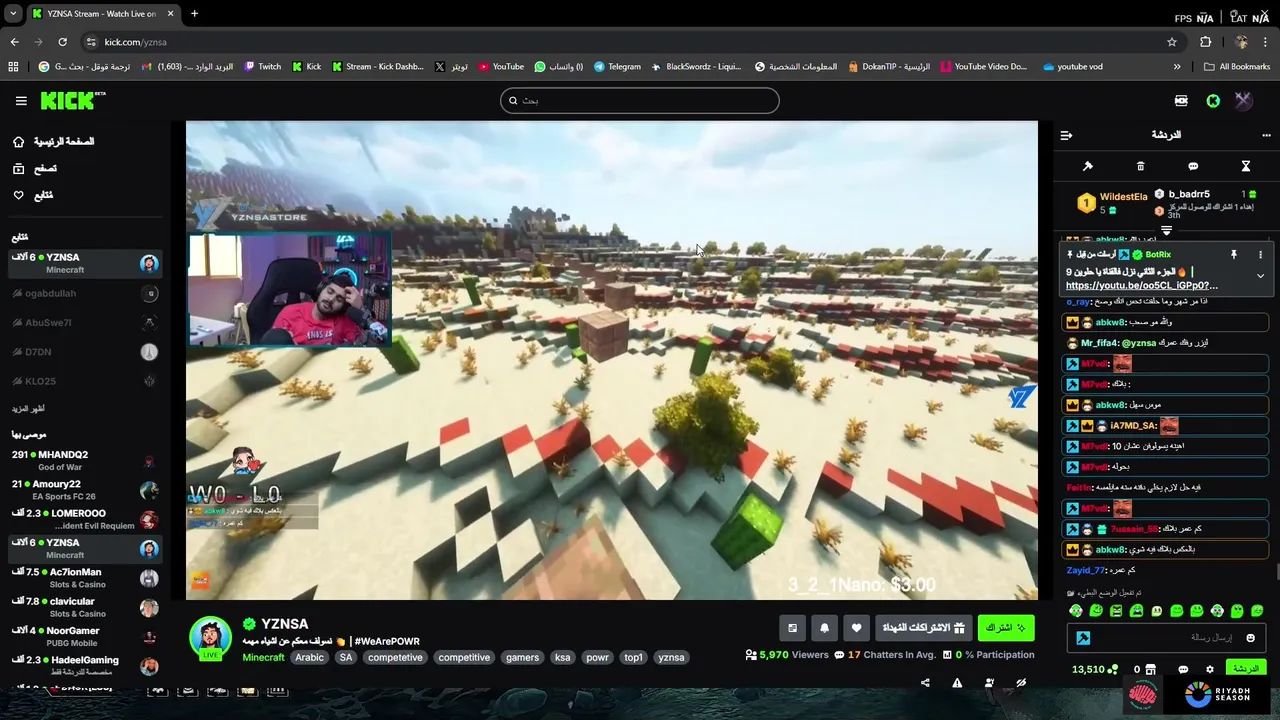This screenshot has height=720, width=1280.
Task: Collapse the pinned BotRix message chevron
Action: point(1260,275)
